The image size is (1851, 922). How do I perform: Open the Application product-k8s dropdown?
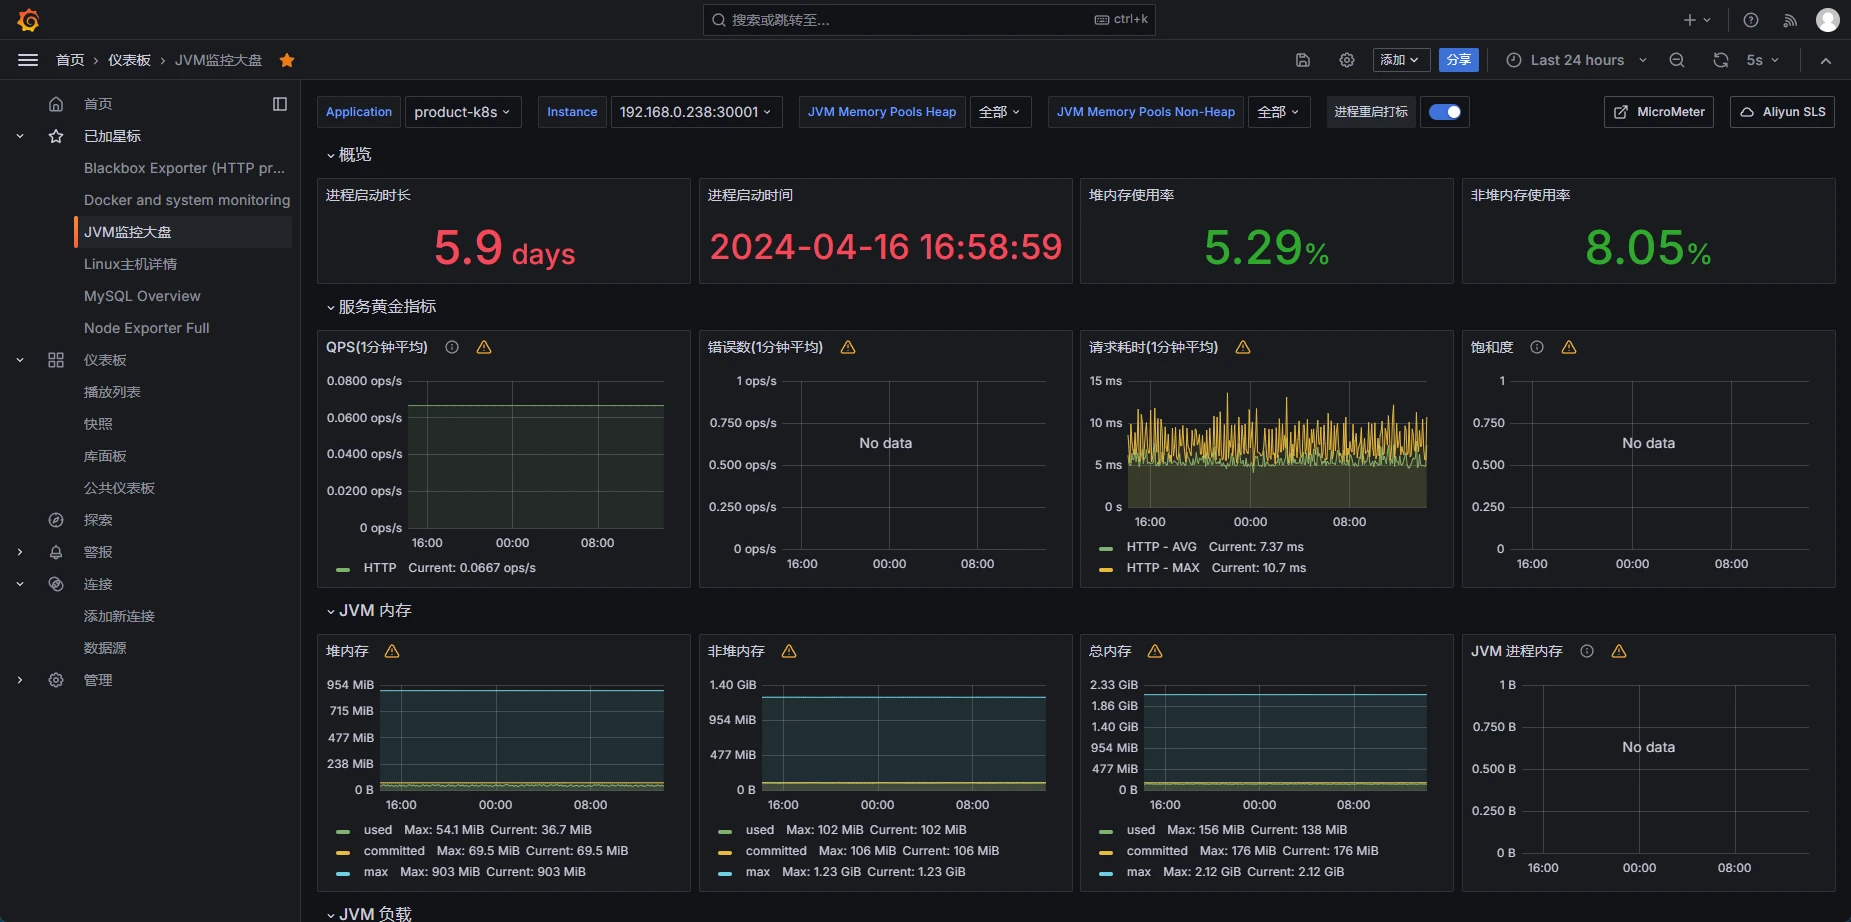pos(463,112)
